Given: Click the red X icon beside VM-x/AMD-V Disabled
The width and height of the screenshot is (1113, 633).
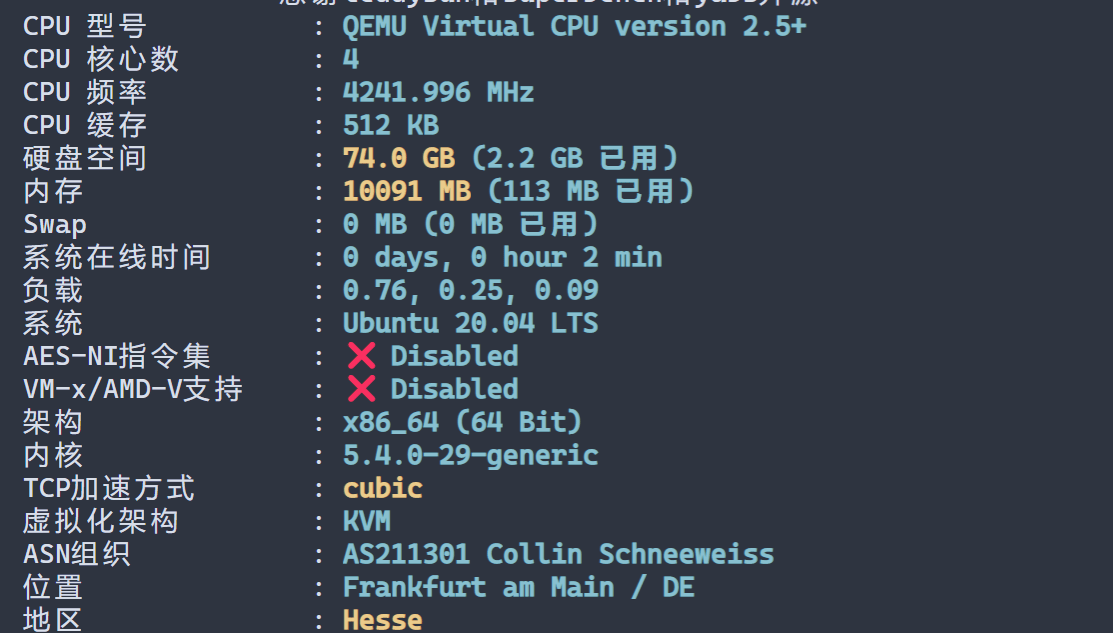Looking at the screenshot, I should [x=361, y=389].
